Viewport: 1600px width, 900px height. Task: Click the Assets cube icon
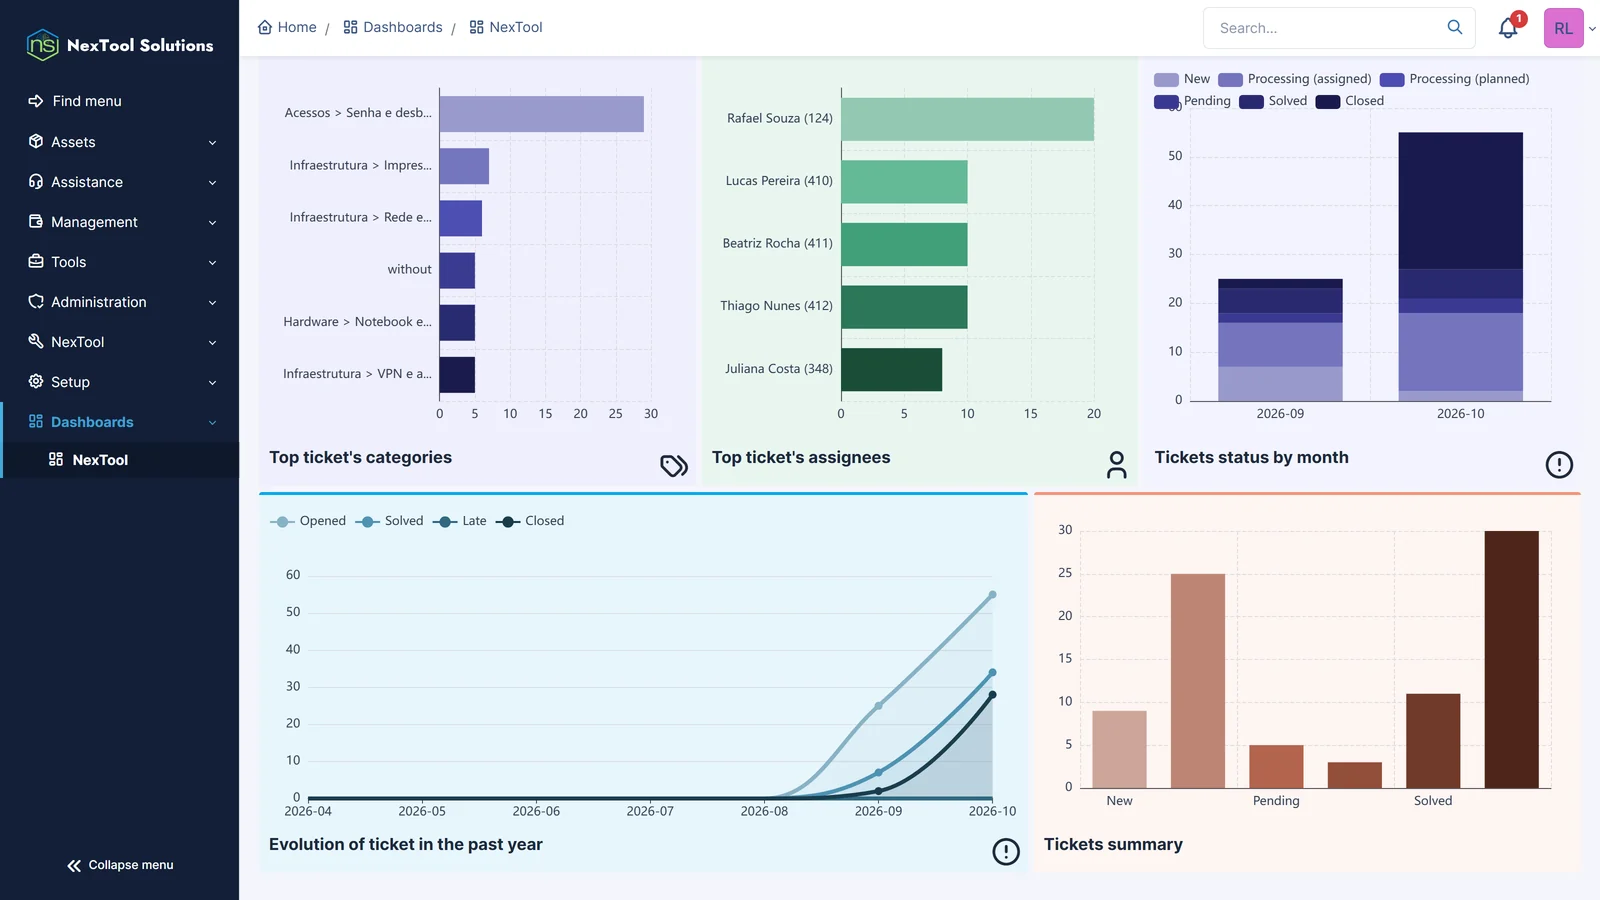(36, 141)
